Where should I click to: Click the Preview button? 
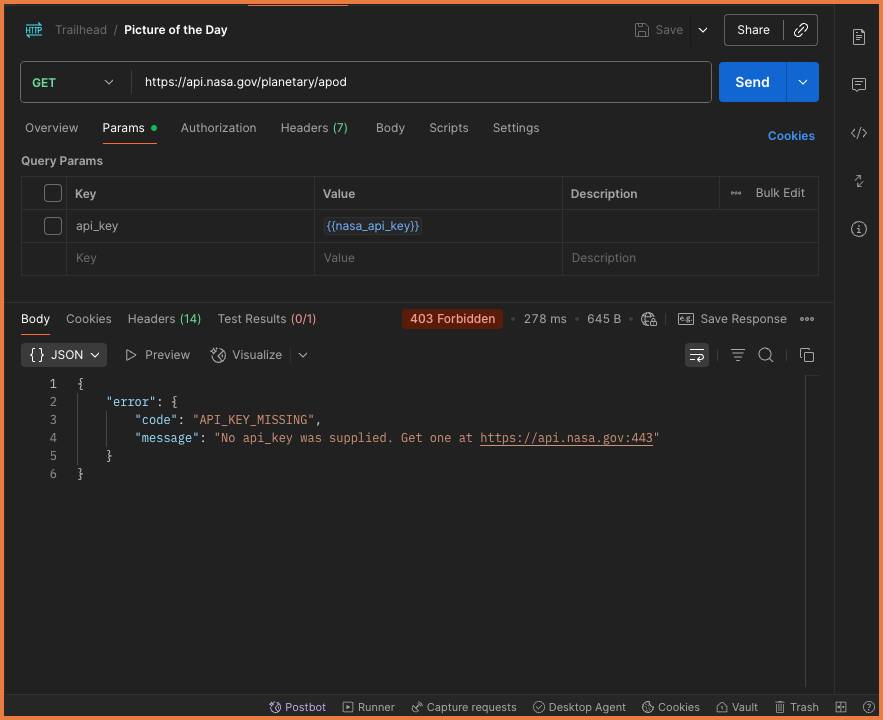pyautogui.click(x=158, y=355)
